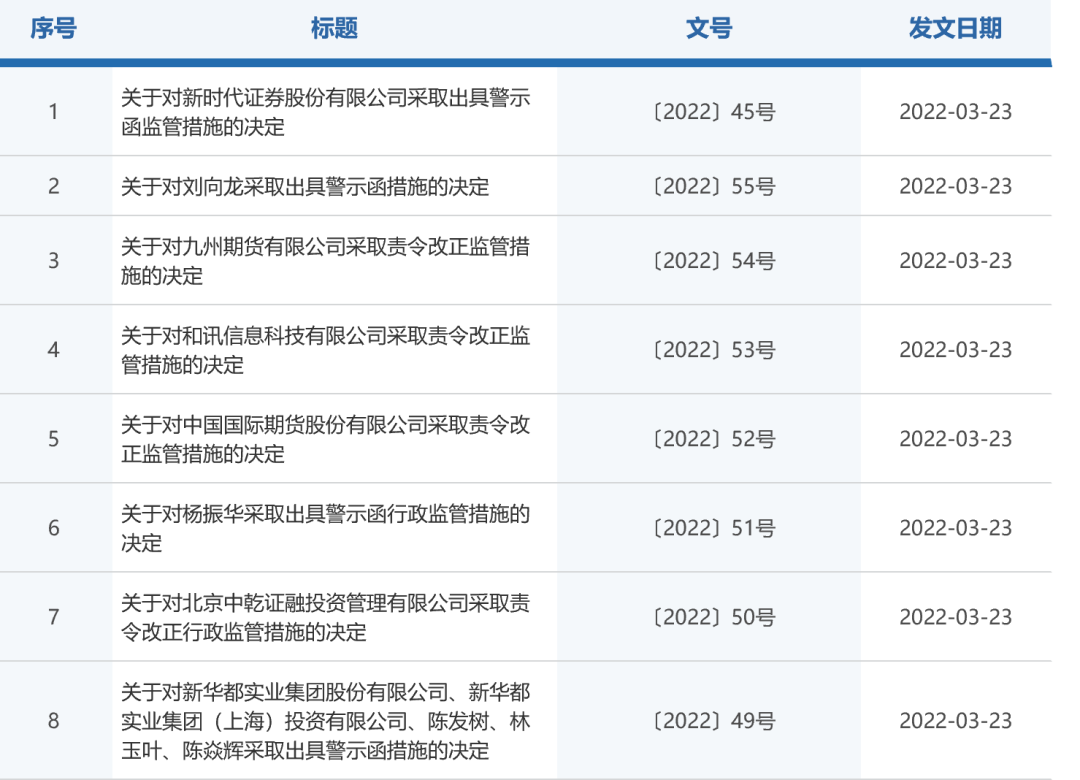Click the date in the 〔2022〕51号 row

click(x=955, y=528)
